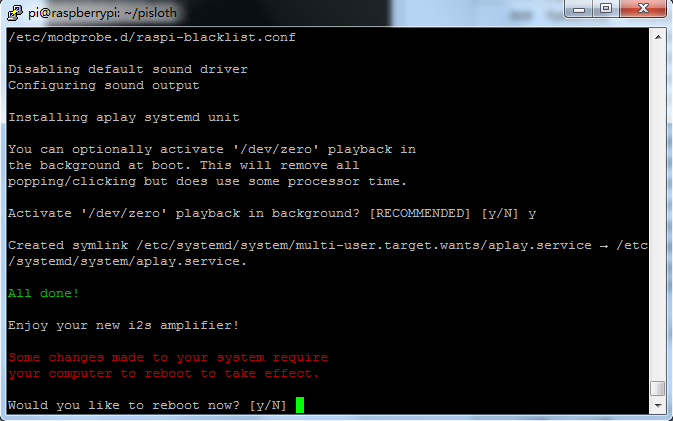Click the 'Configuring sound output' line

pyautogui.click(x=103, y=85)
